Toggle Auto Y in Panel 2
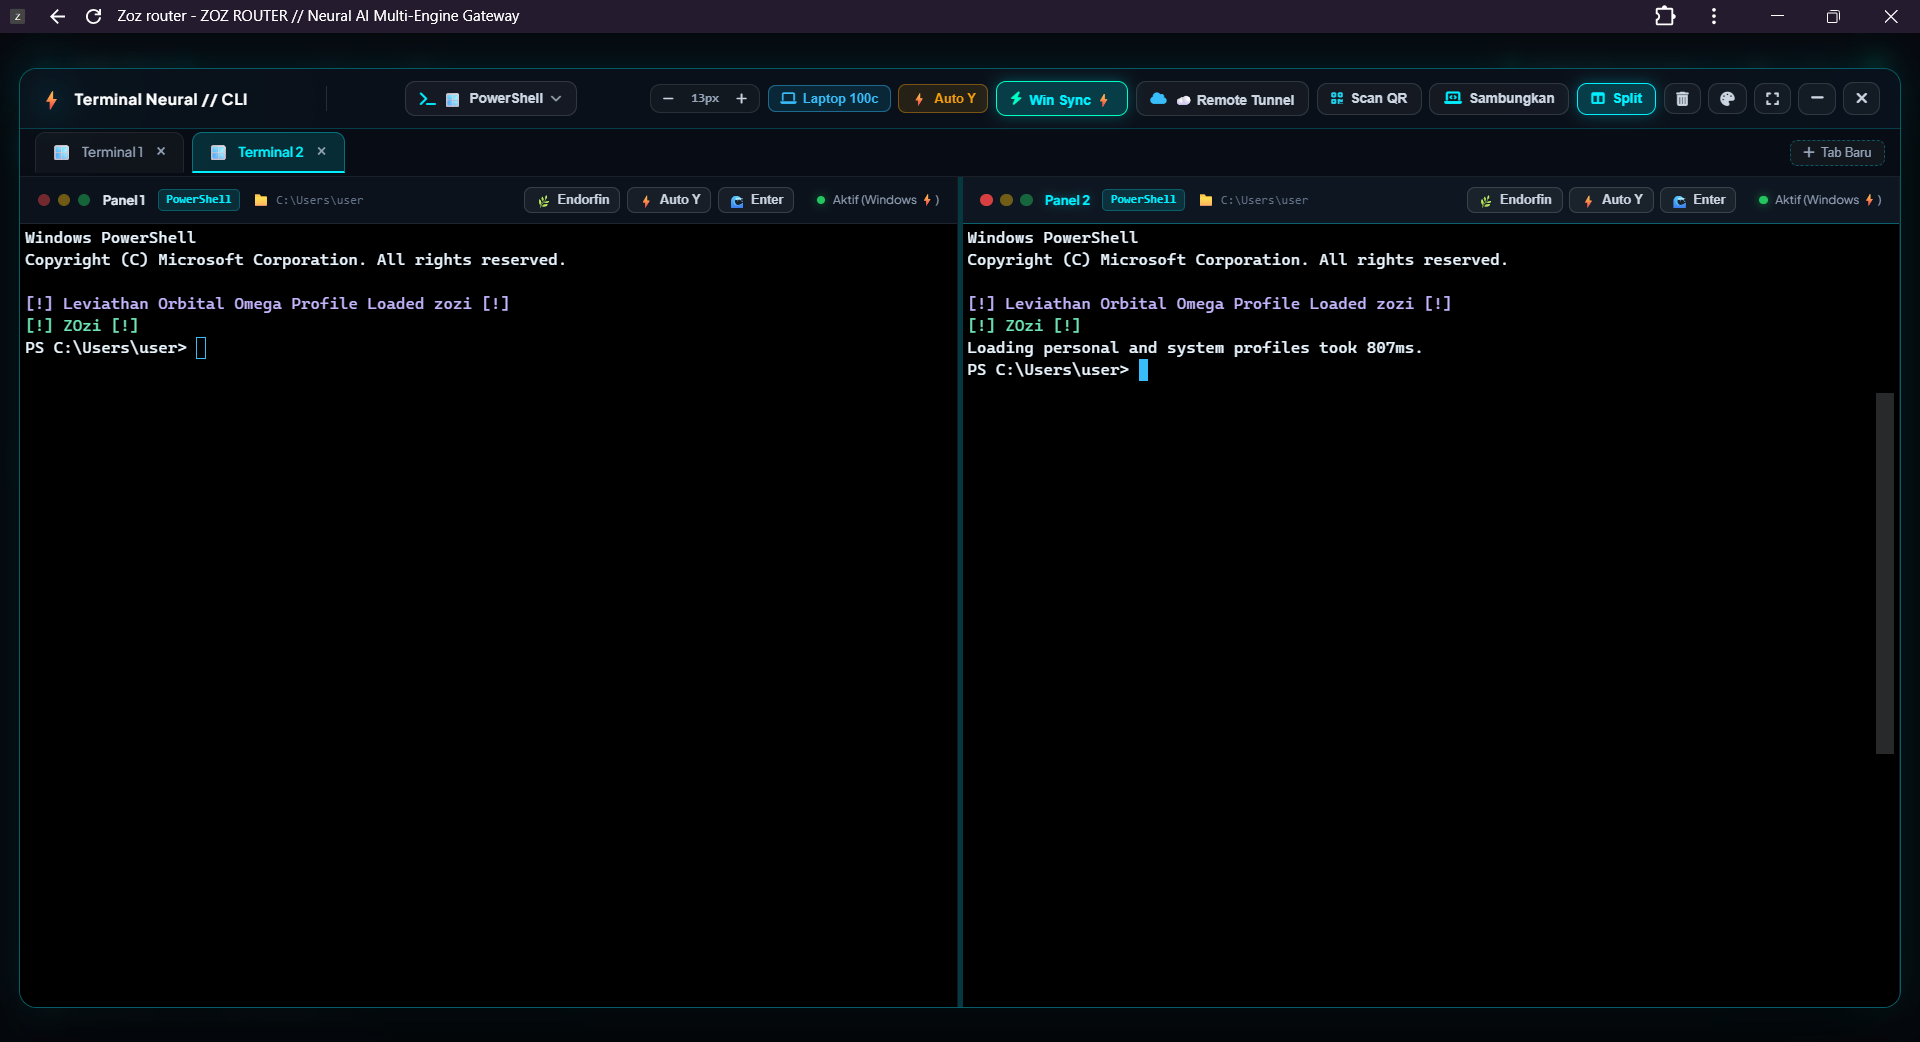Viewport: 1920px width, 1042px height. coord(1612,200)
